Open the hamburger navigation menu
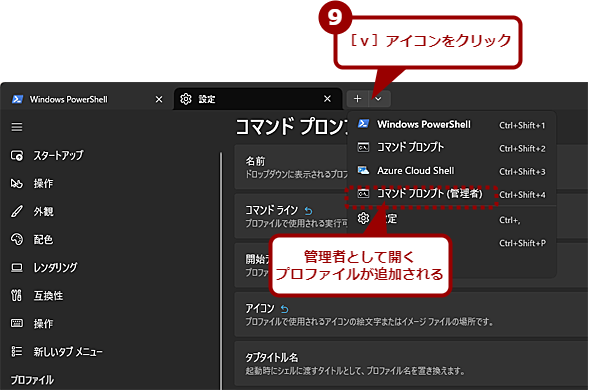The width and height of the screenshot is (589, 391). (x=17, y=127)
